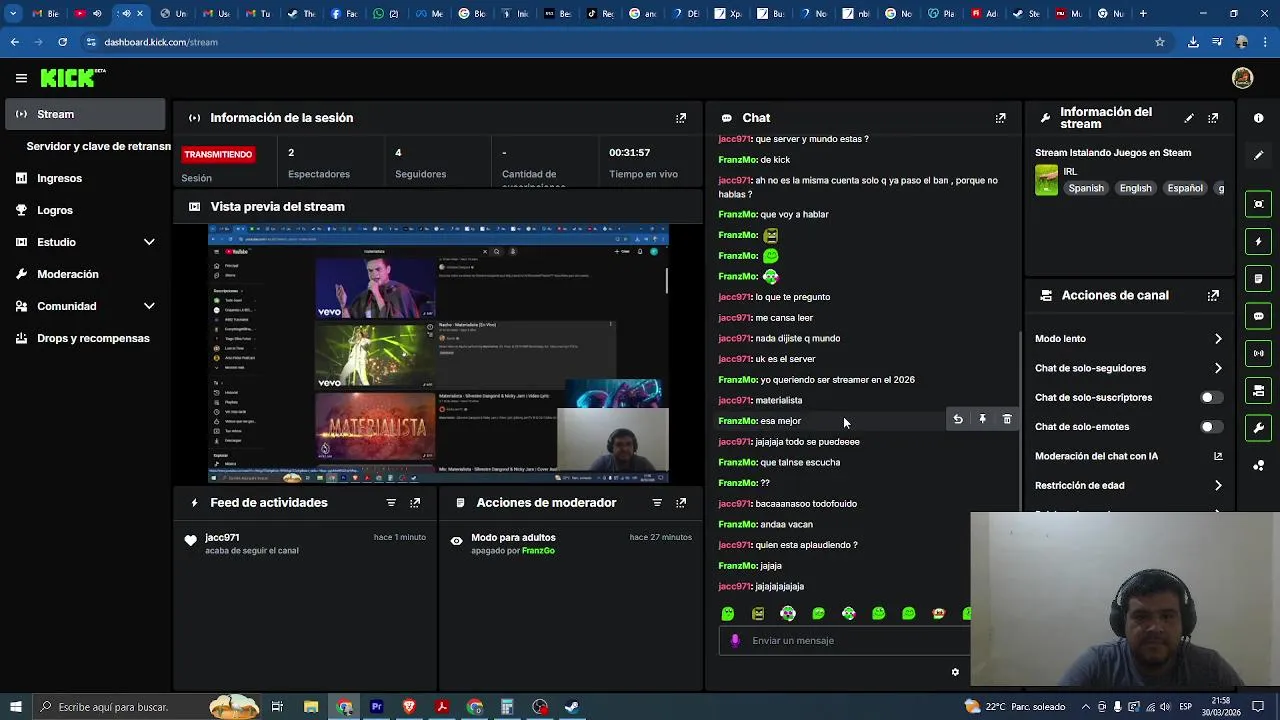
Task: Open Restricción de edad options chevron
Action: pos(1218,486)
